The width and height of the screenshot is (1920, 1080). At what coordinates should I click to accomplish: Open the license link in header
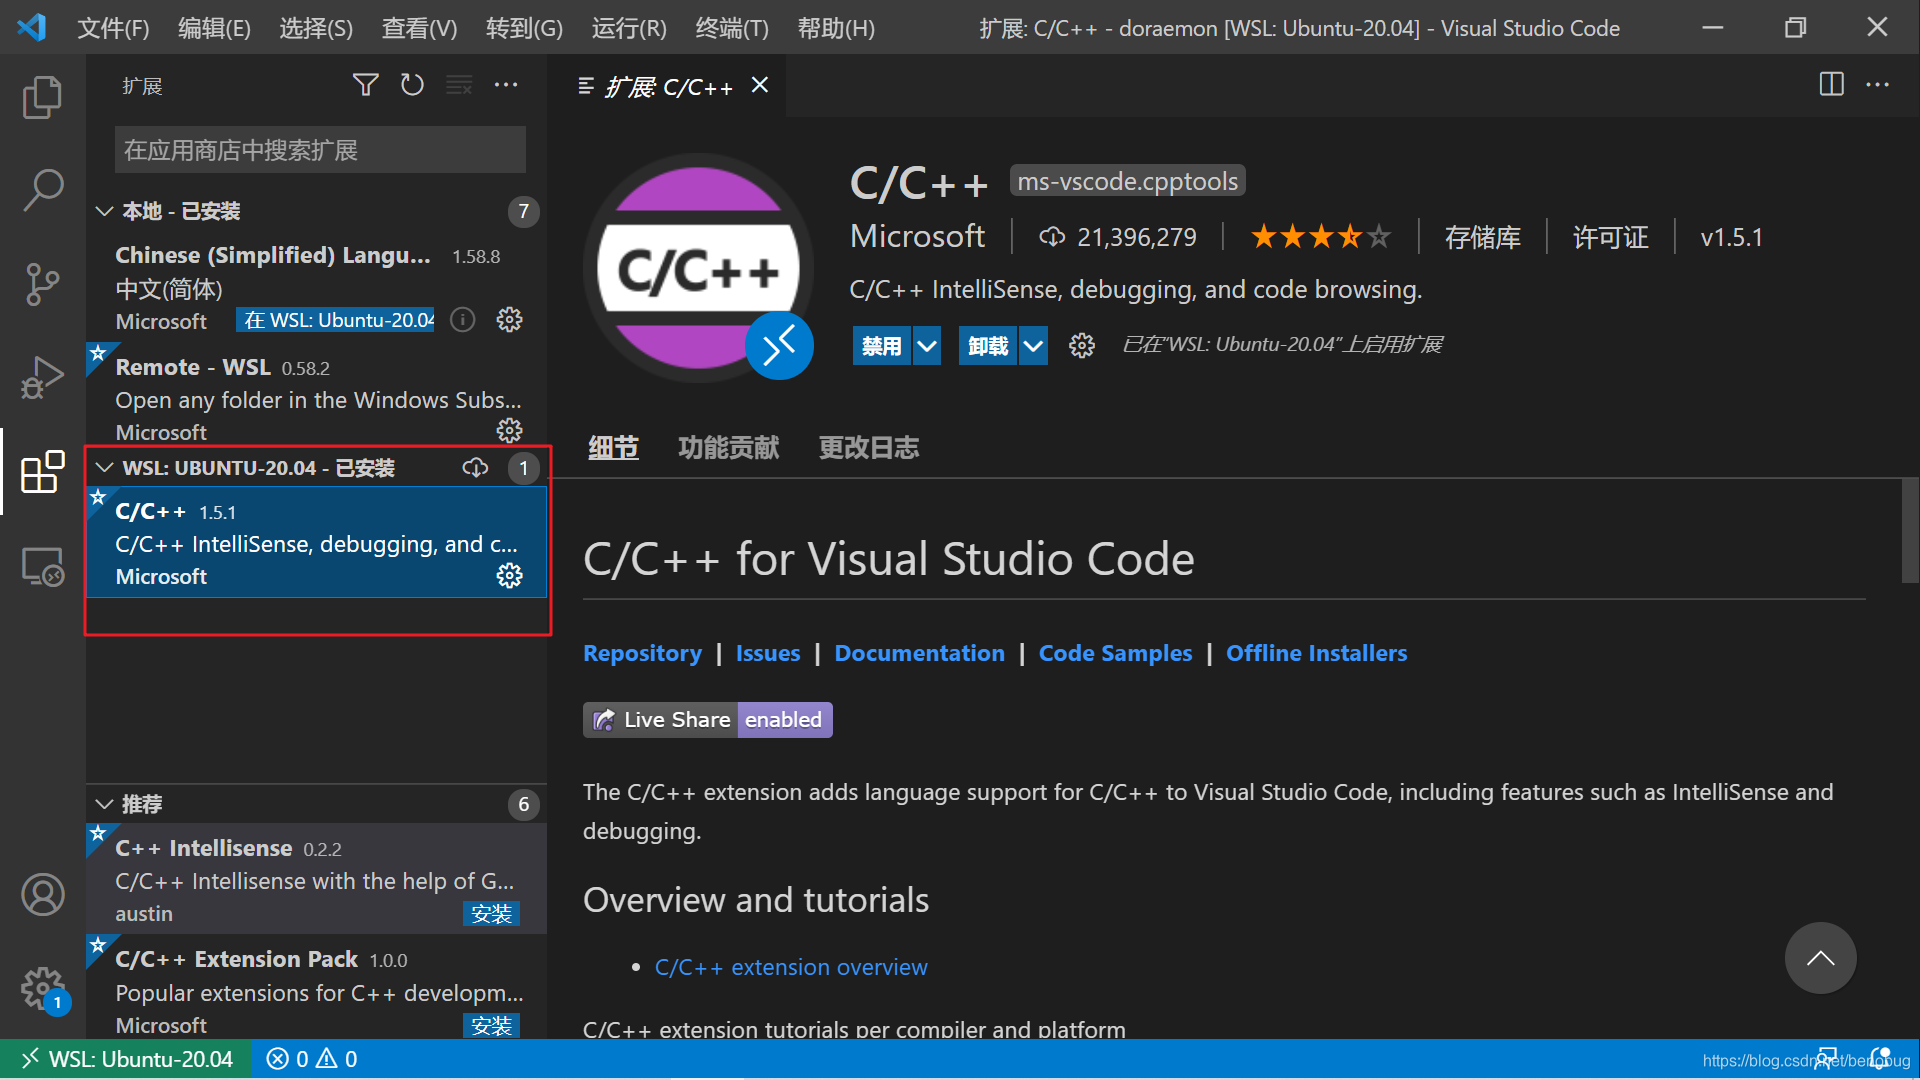coord(1610,237)
